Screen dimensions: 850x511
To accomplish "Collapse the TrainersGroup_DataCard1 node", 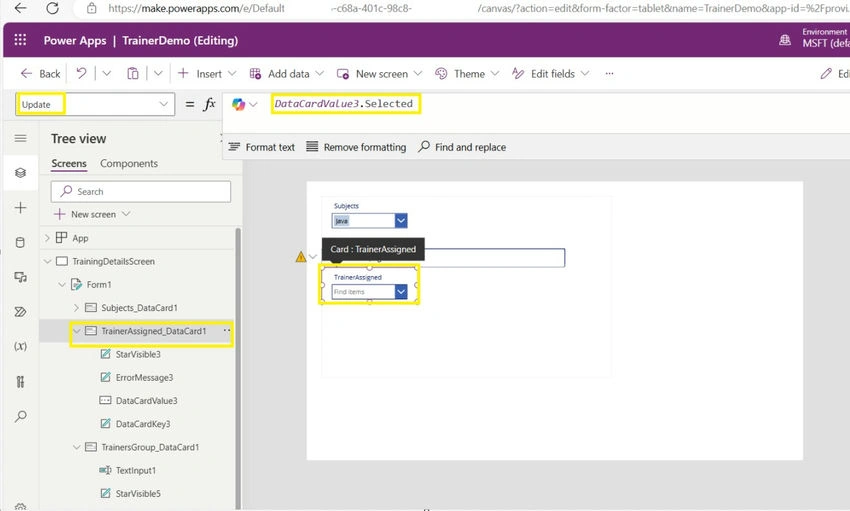I will (x=76, y=447).
